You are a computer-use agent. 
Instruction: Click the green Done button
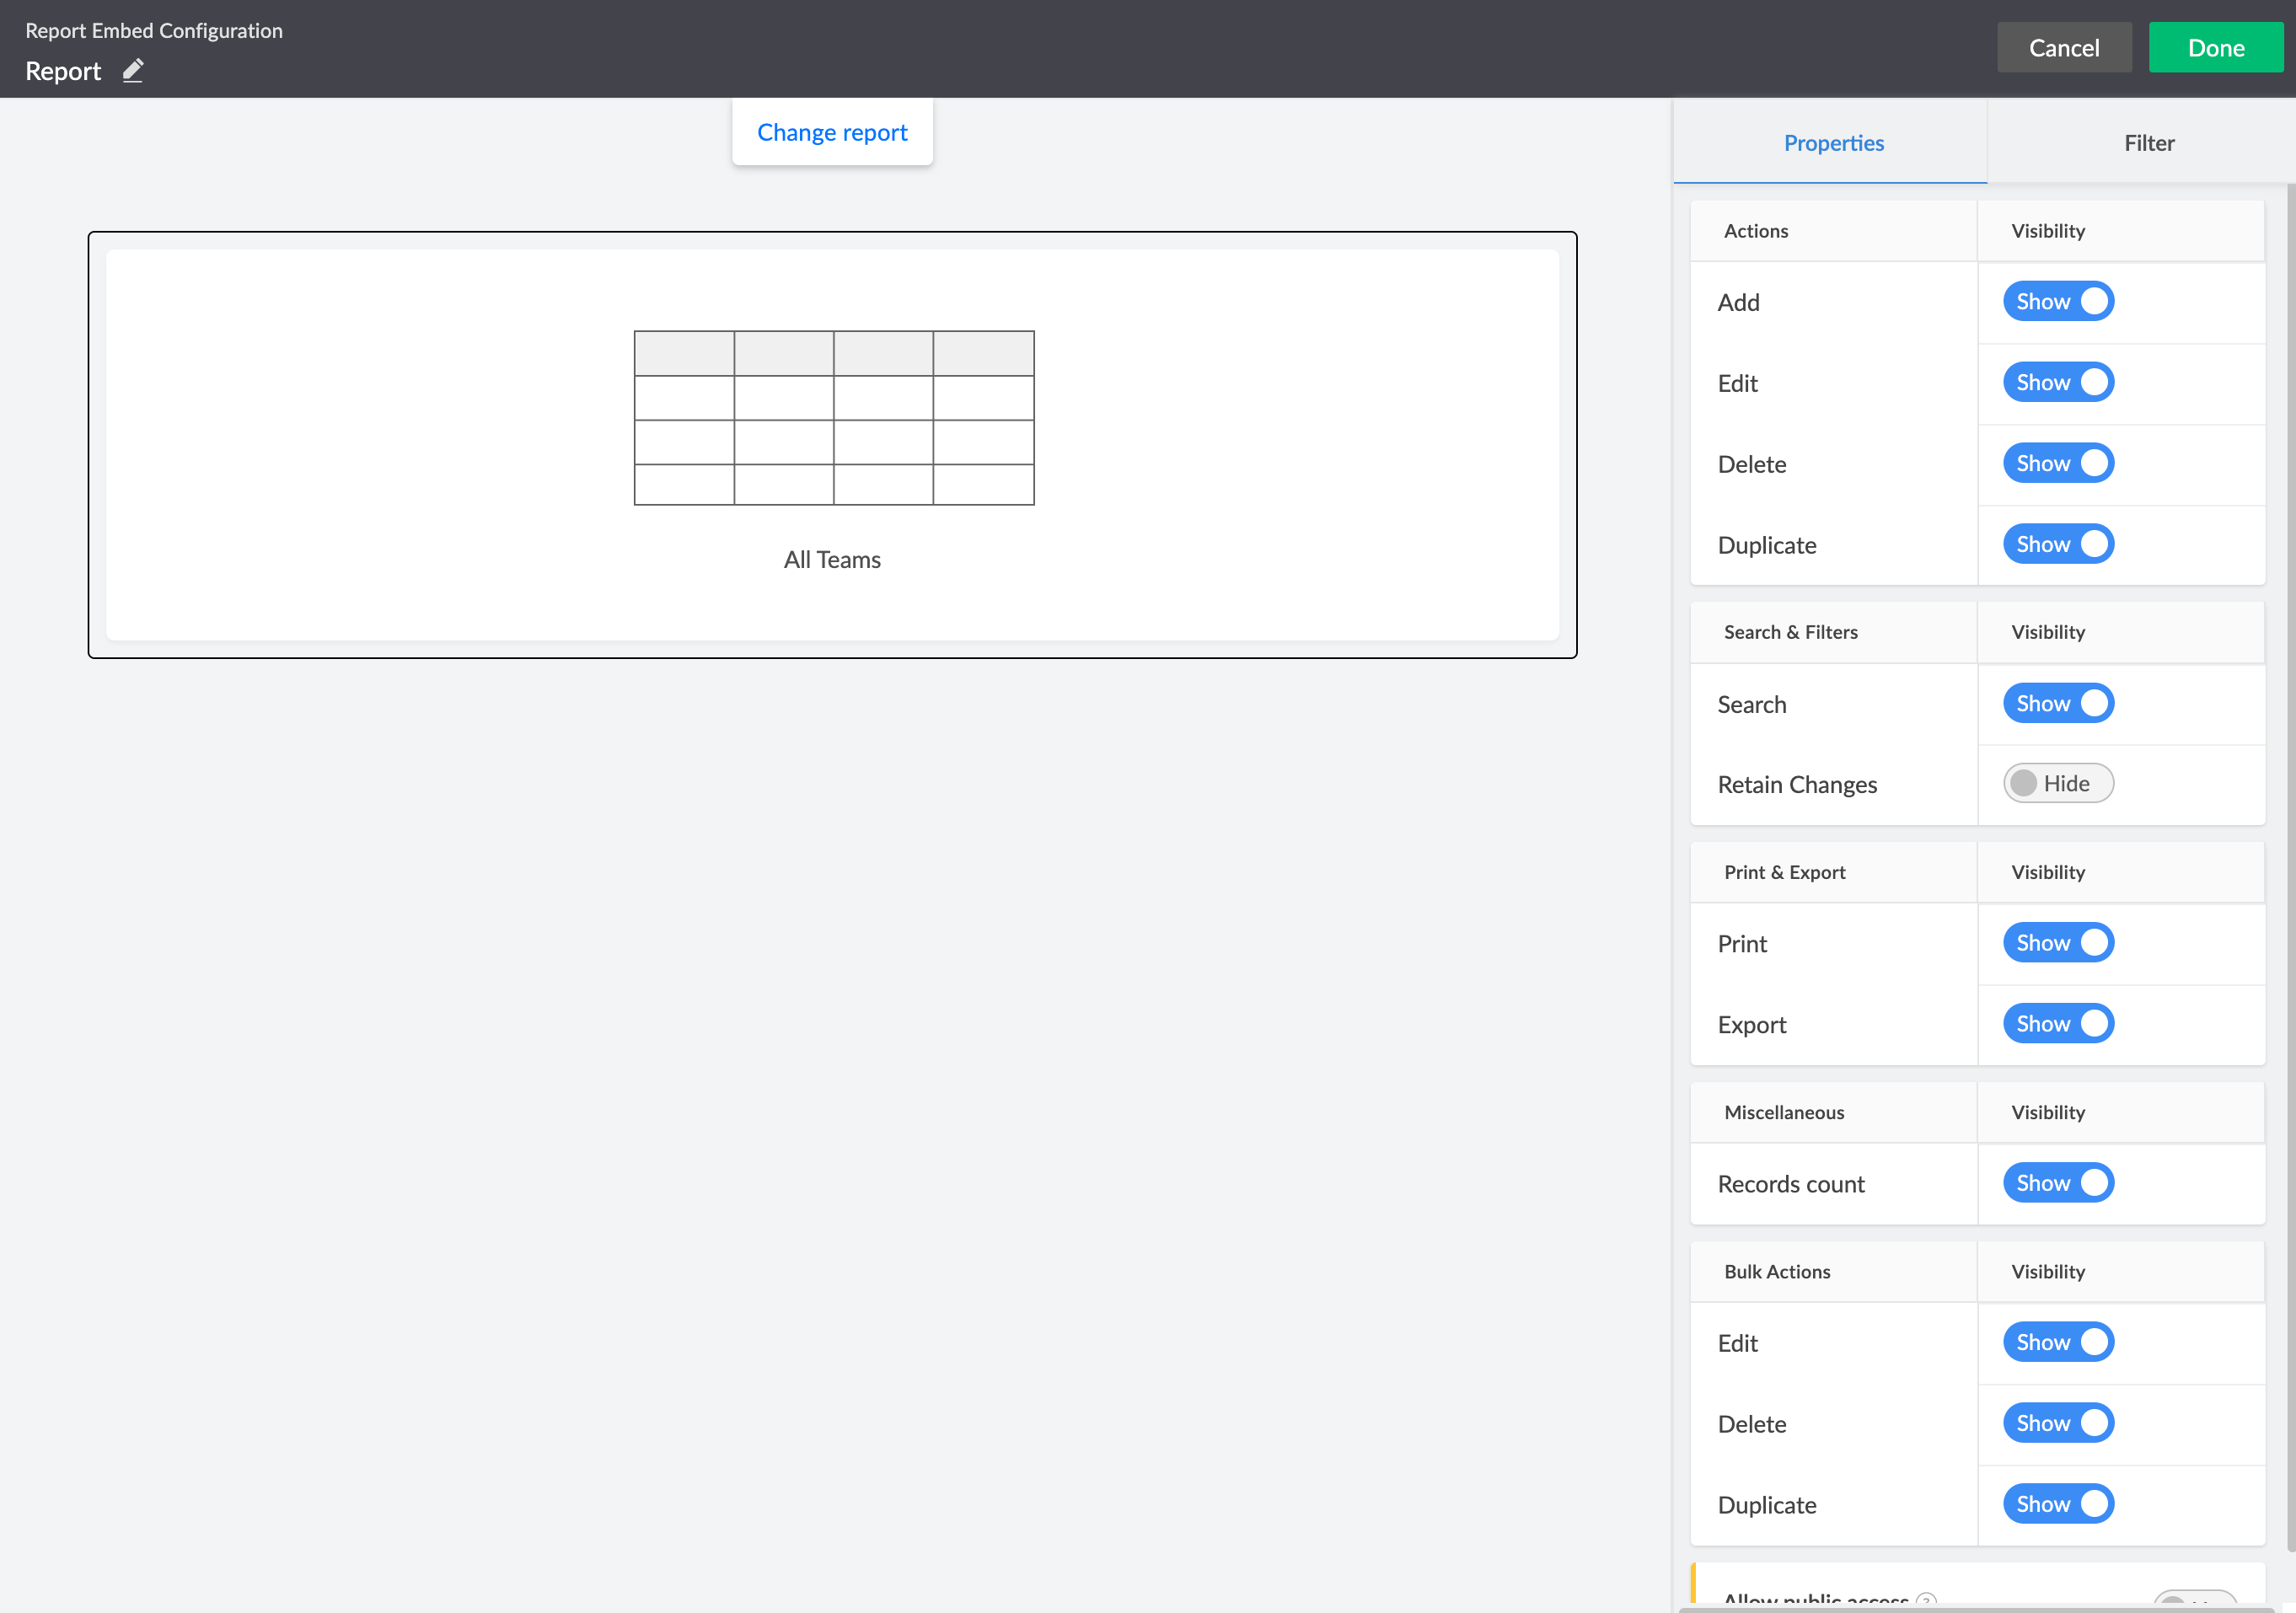(2214, 48)
